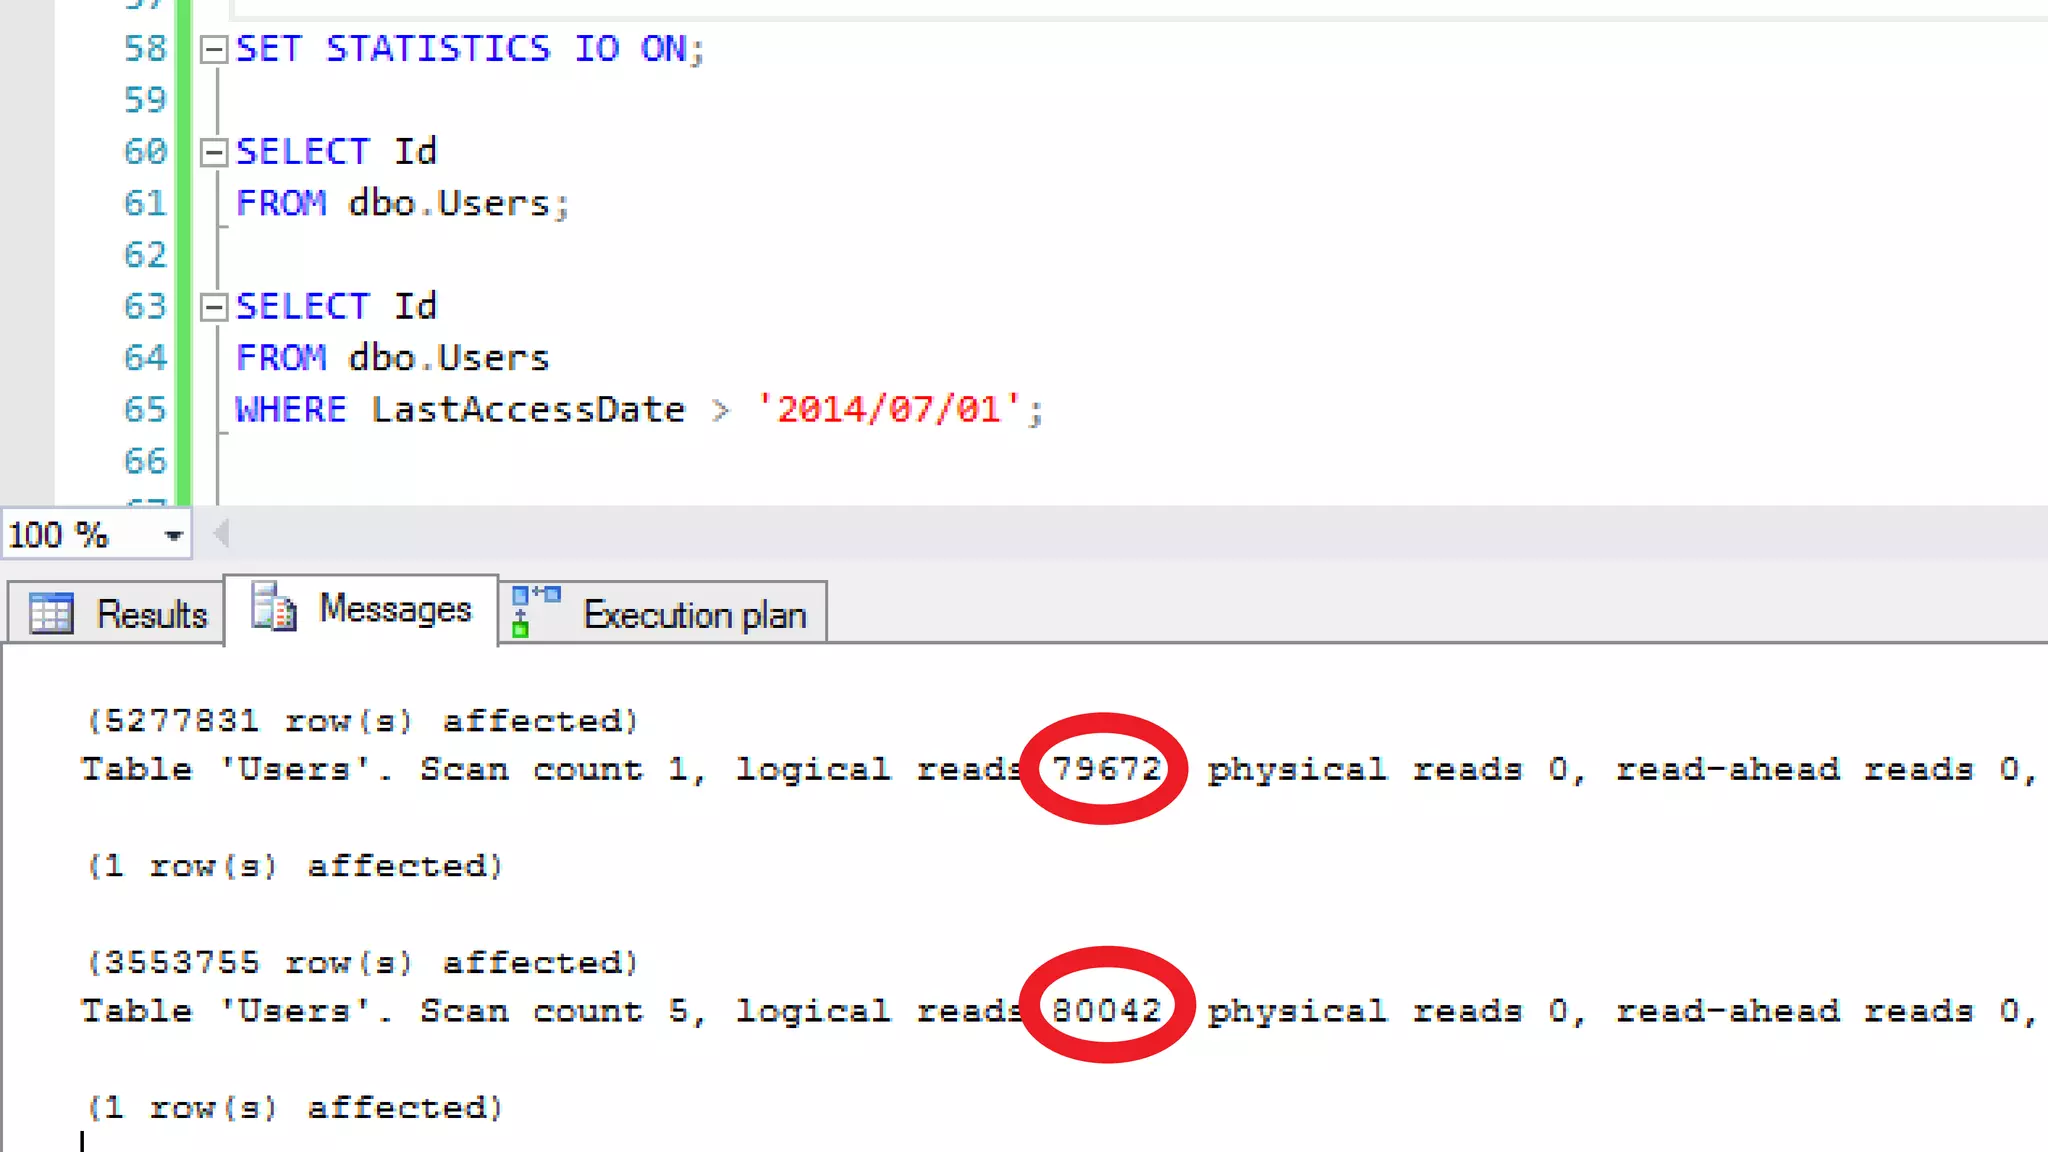Screen dimensions: 2048x1152
Task: Collapse the SELECT with WHERE clause block
Action: pos(213,306)
